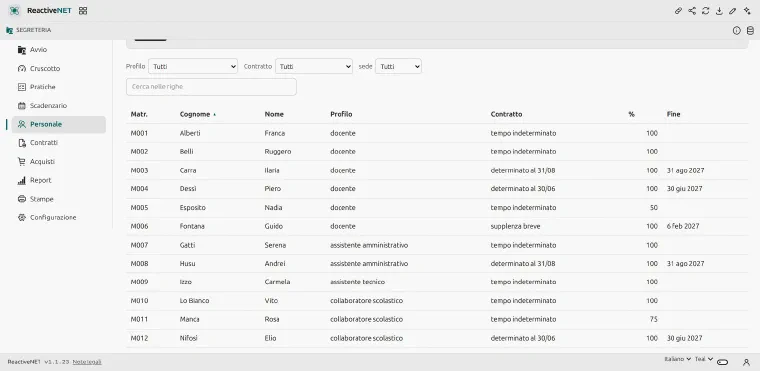Click the name Serena in row M007

pos(275,245)
